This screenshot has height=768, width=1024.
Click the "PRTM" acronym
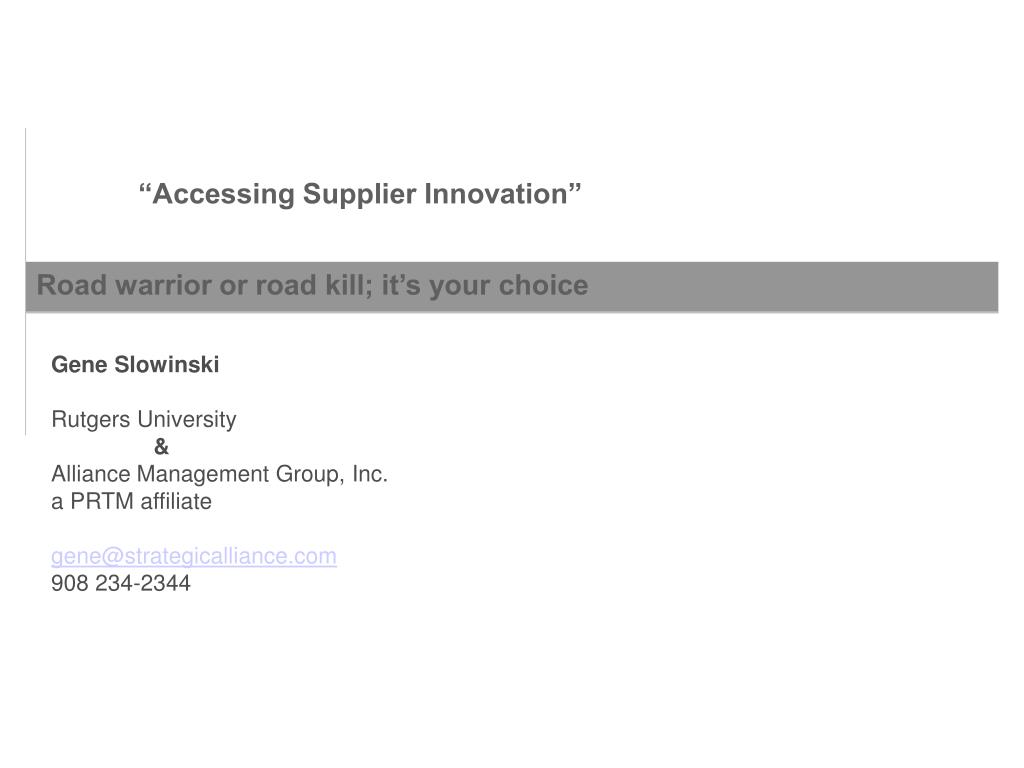[x=102, y=502]
